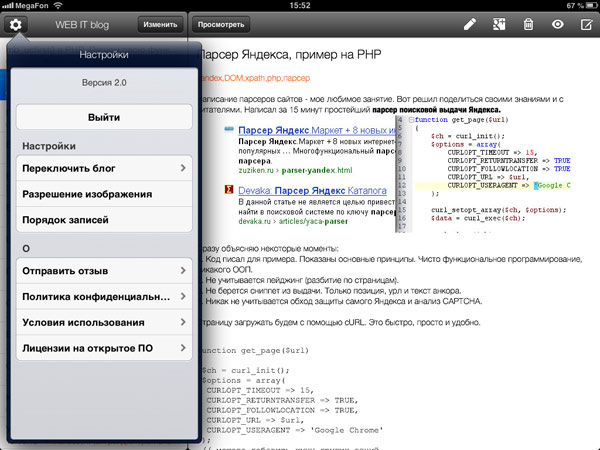The height and width of the screenshot is (450, 600).
Task: Tap the media/image insert icon in toolbar
Action: (499, 24)
